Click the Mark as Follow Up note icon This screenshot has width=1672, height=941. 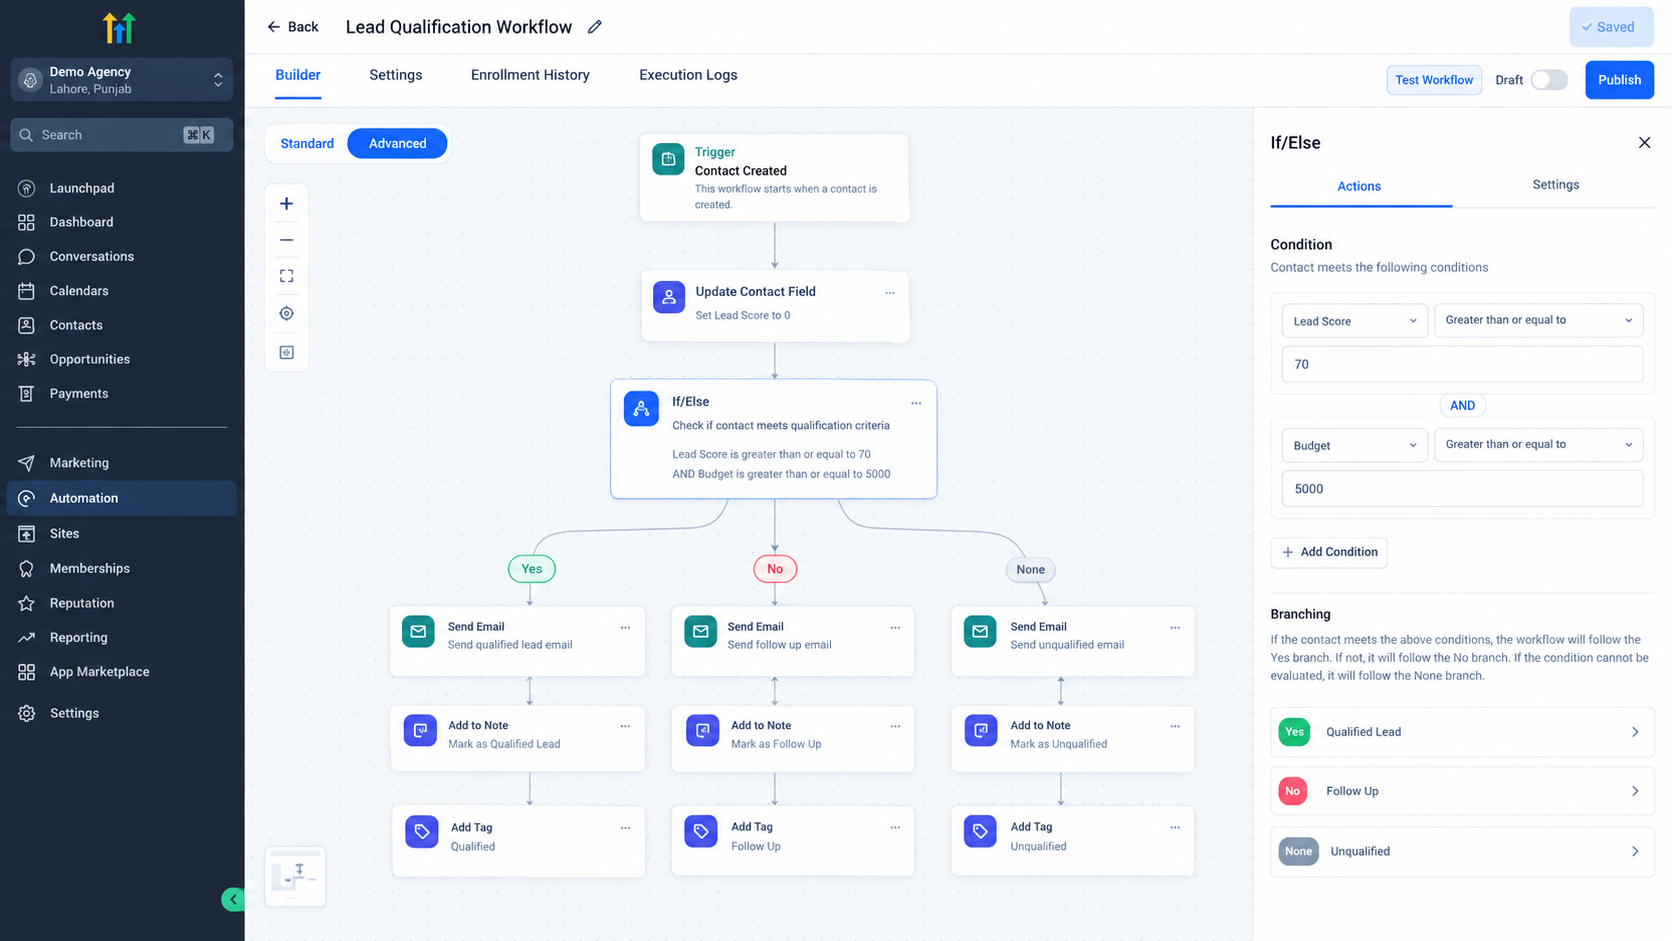pyautogui.click(x=702, y=731)
